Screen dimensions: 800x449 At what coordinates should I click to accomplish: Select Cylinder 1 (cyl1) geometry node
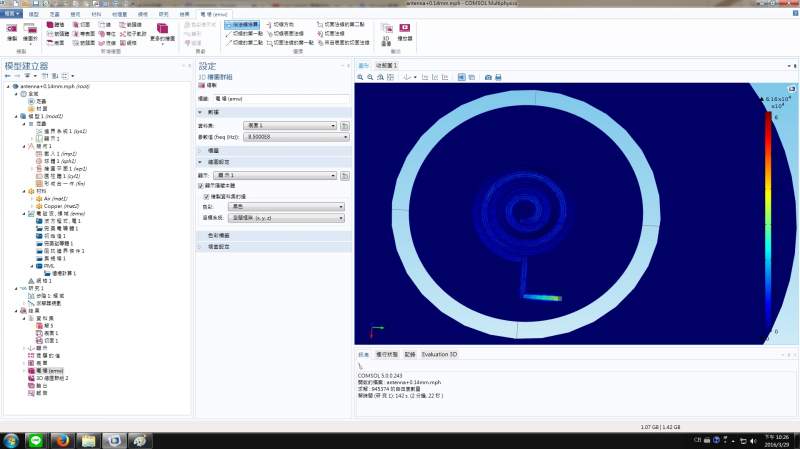coord(58,176)
